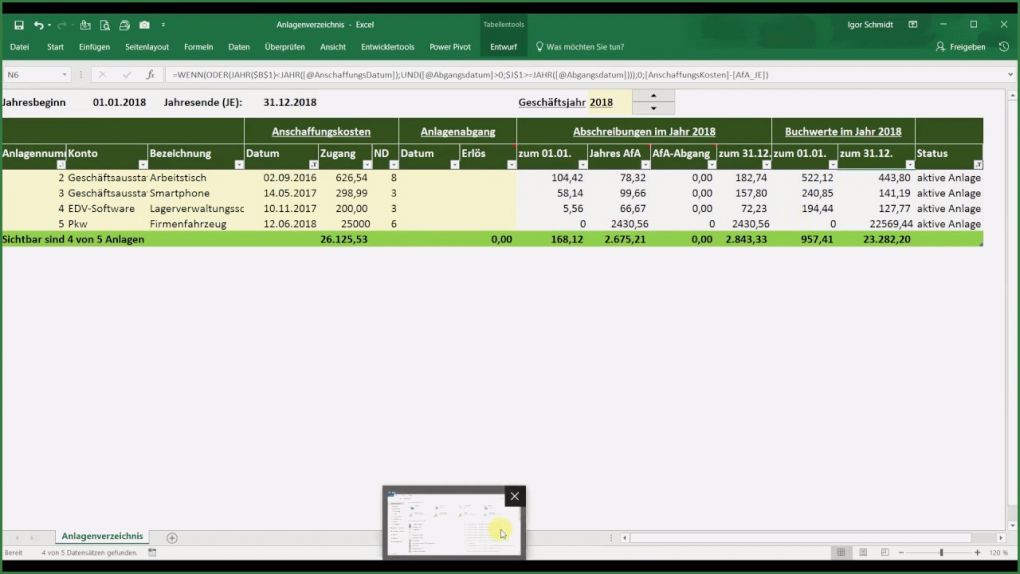Select the Geschäftsjahr cell showing 2018
The image size is (1020, 574).
point(610,102)
